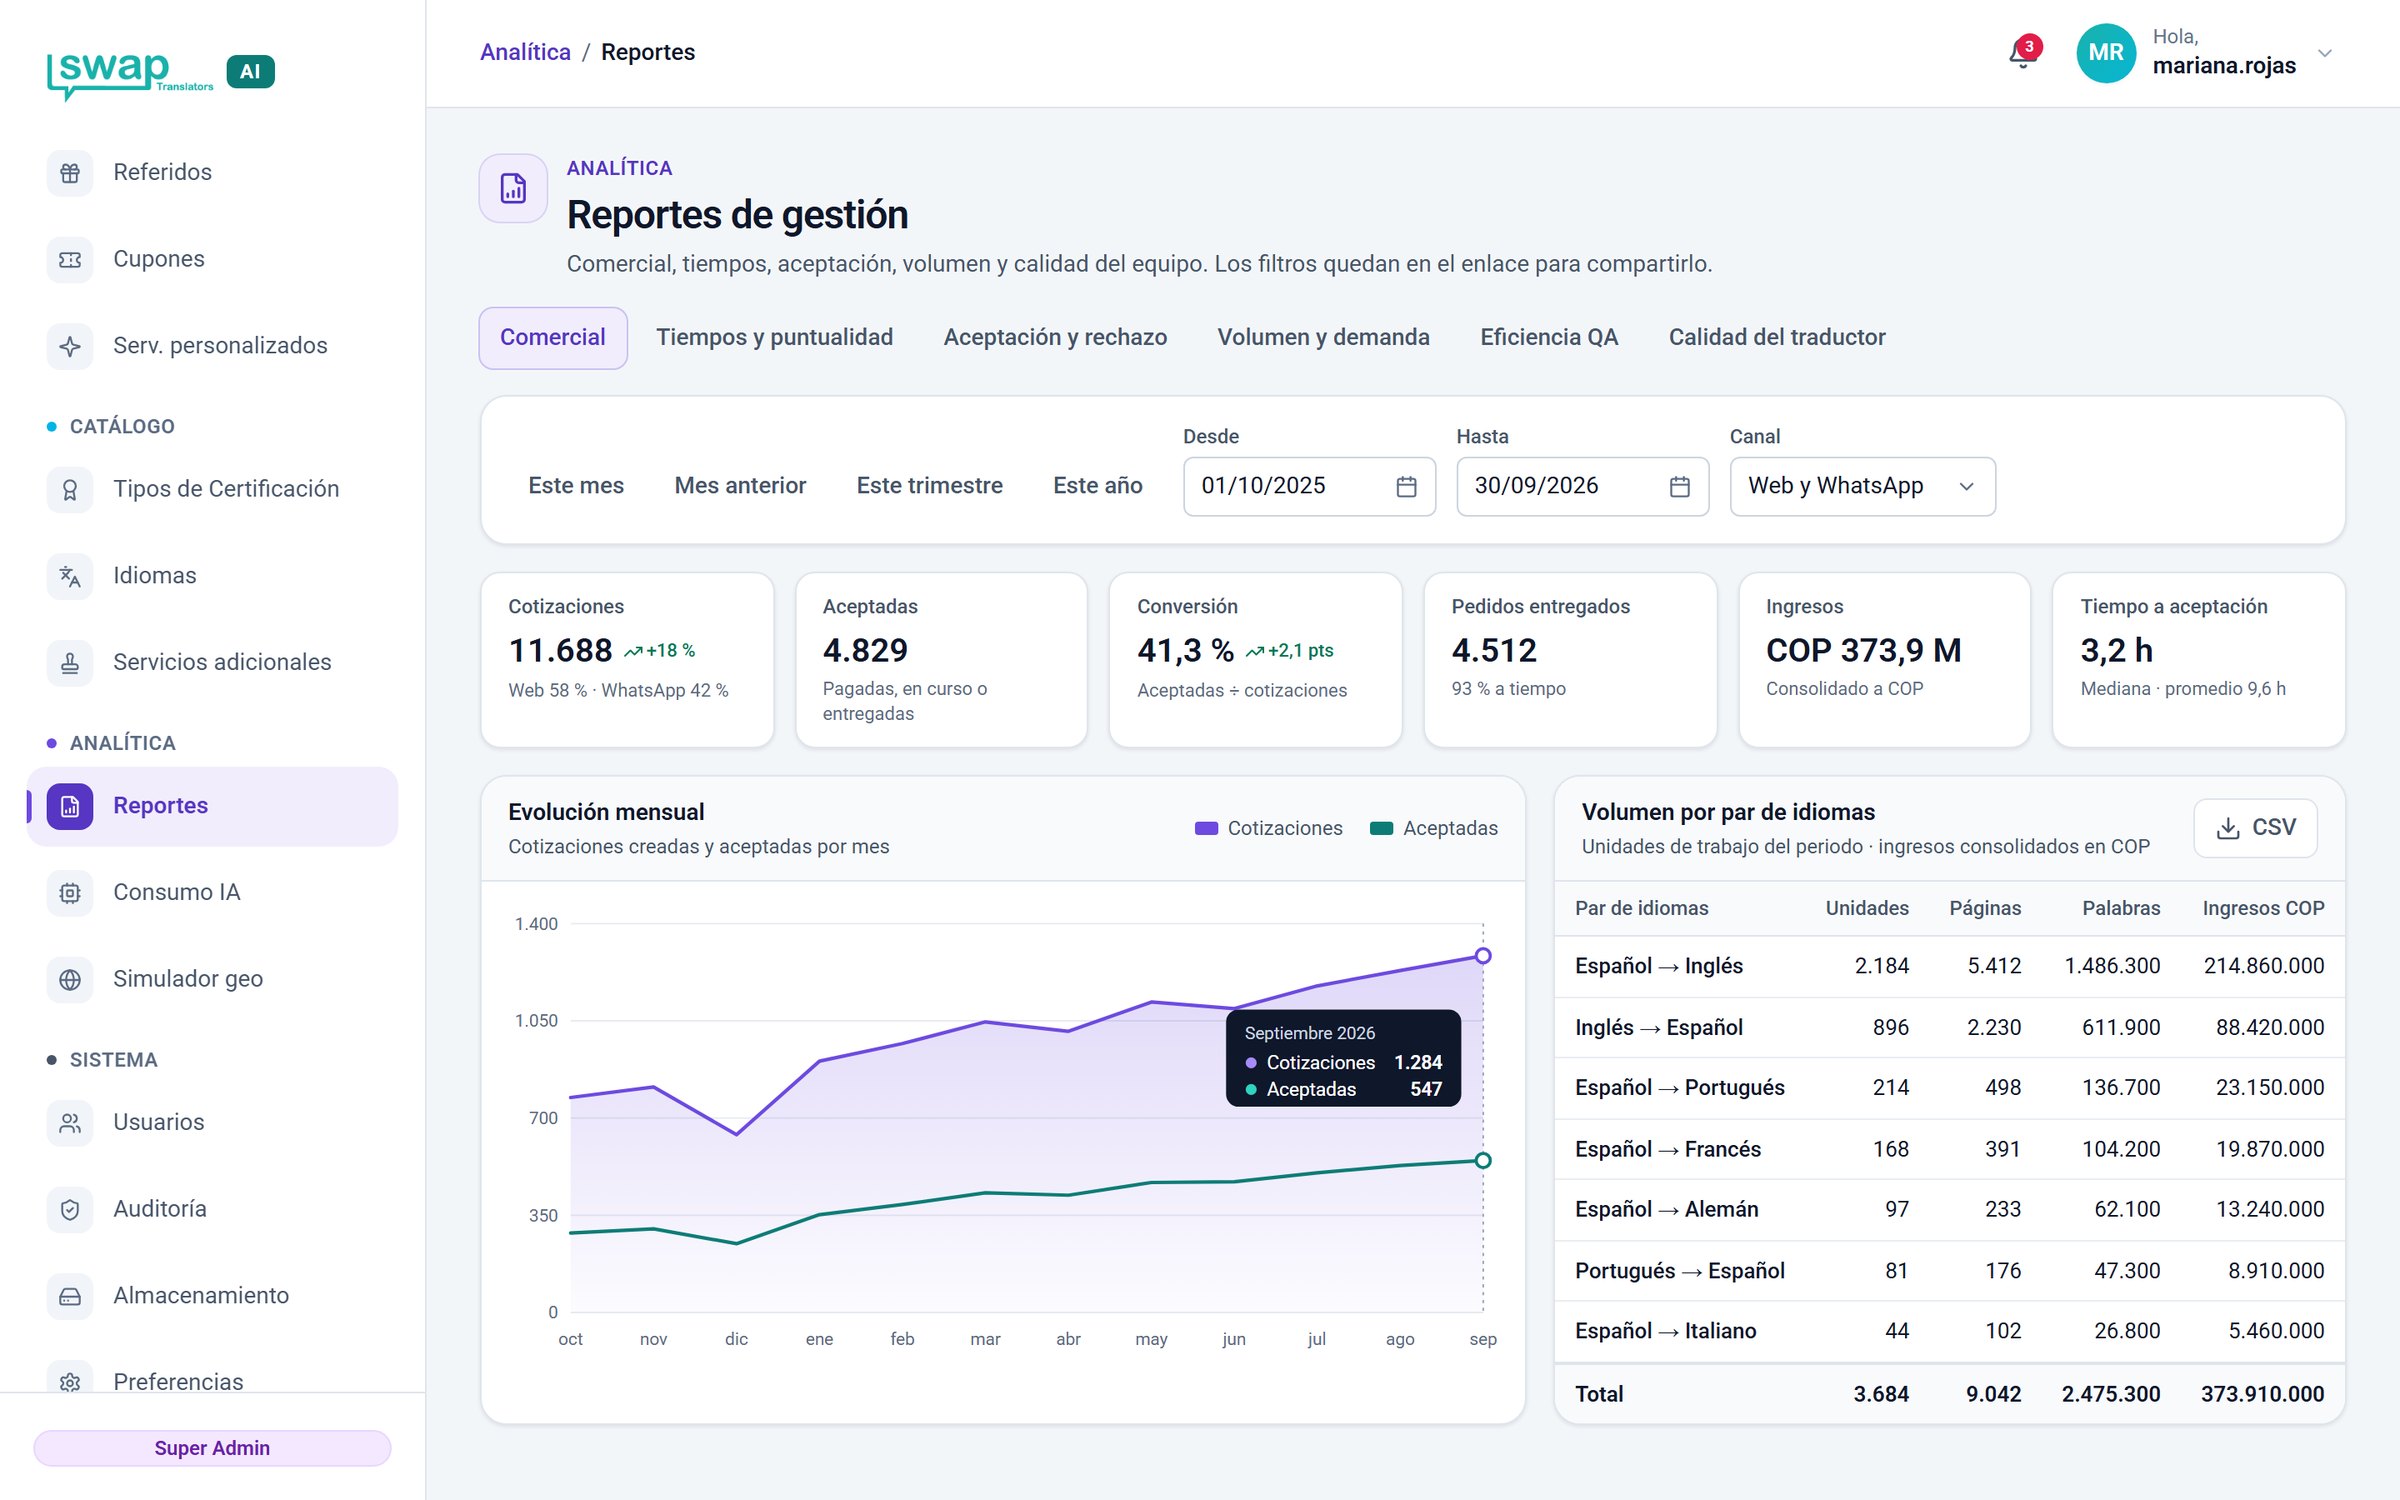Toggle the Aceptadas legend series
The width and height of the screenshot is (2400, 1500).
1433,828
